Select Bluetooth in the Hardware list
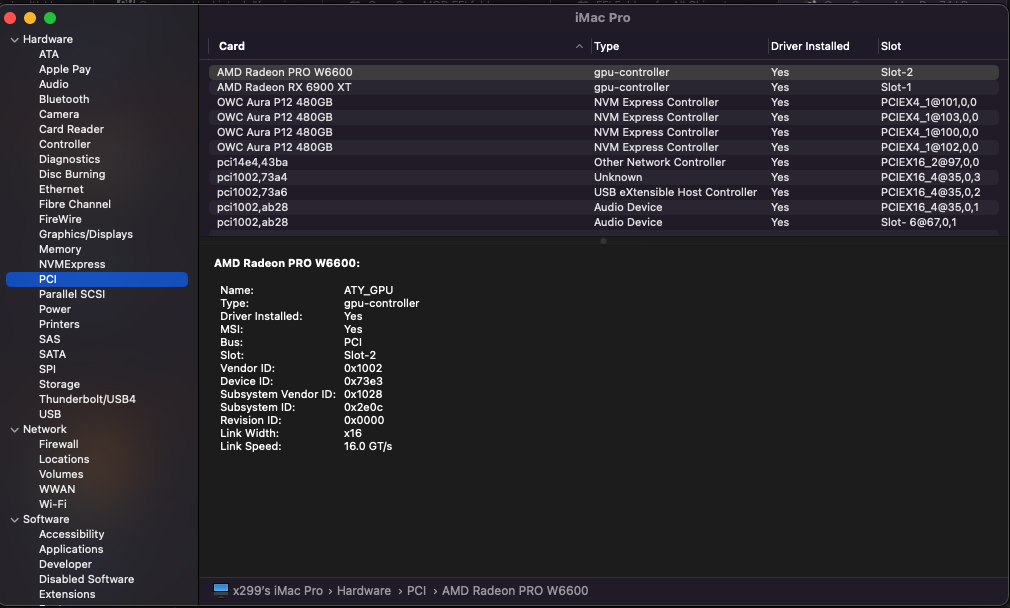1010x608 pixels. (x=64, y=99)
